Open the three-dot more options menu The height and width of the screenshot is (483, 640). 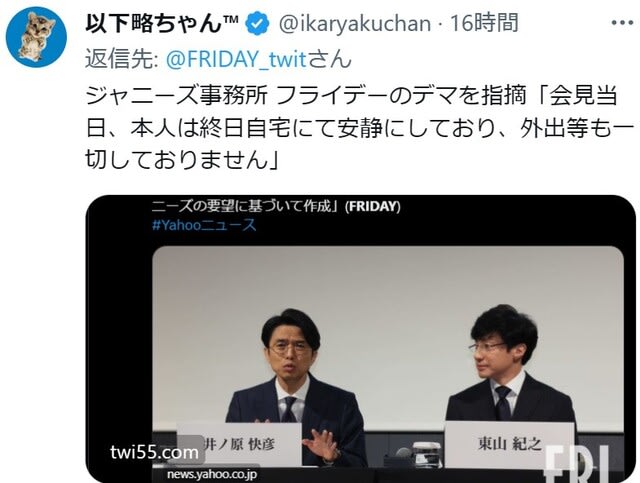pos(622,23)
